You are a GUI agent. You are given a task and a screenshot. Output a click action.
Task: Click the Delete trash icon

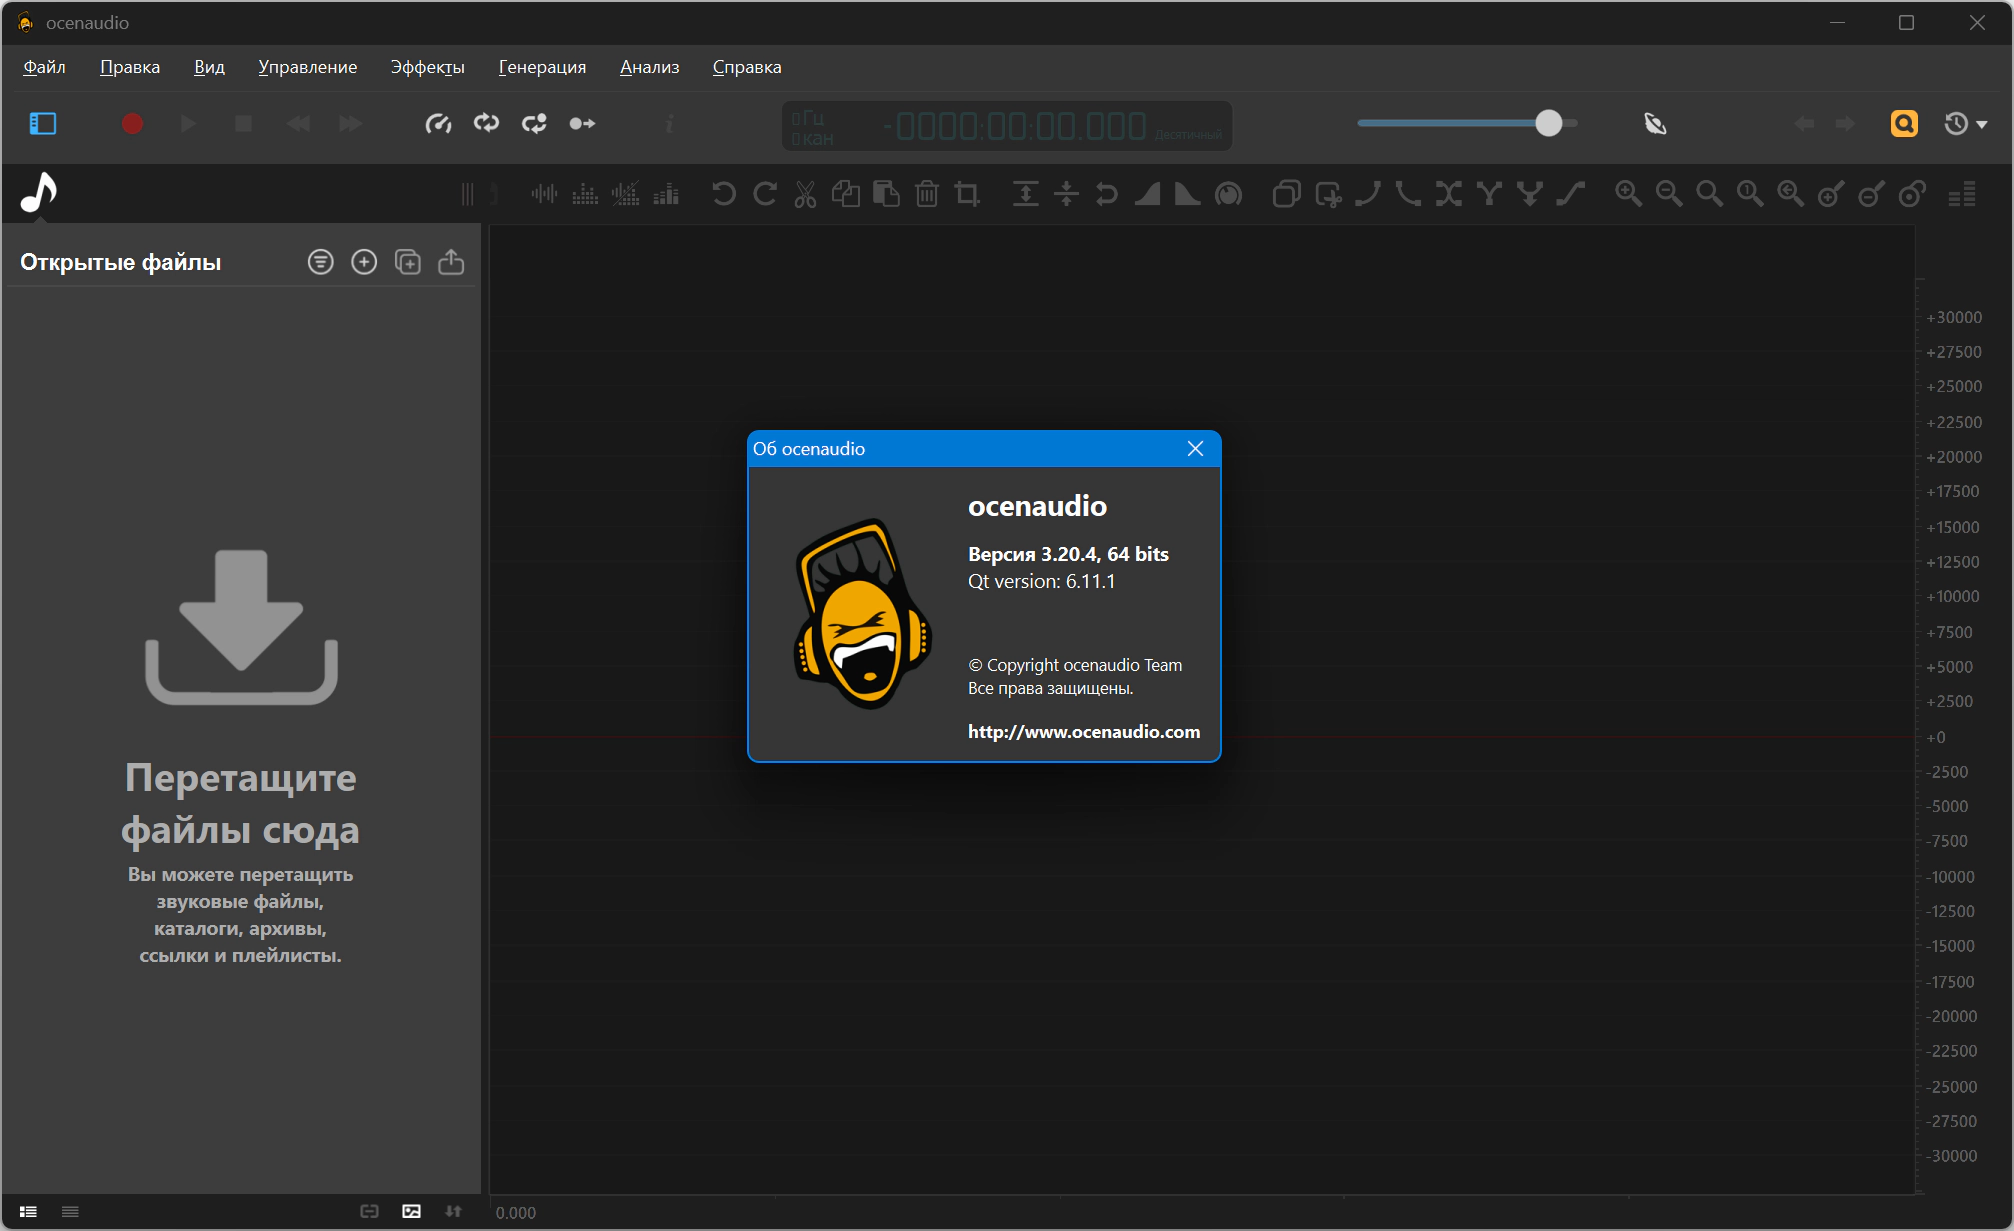(927, 194)
